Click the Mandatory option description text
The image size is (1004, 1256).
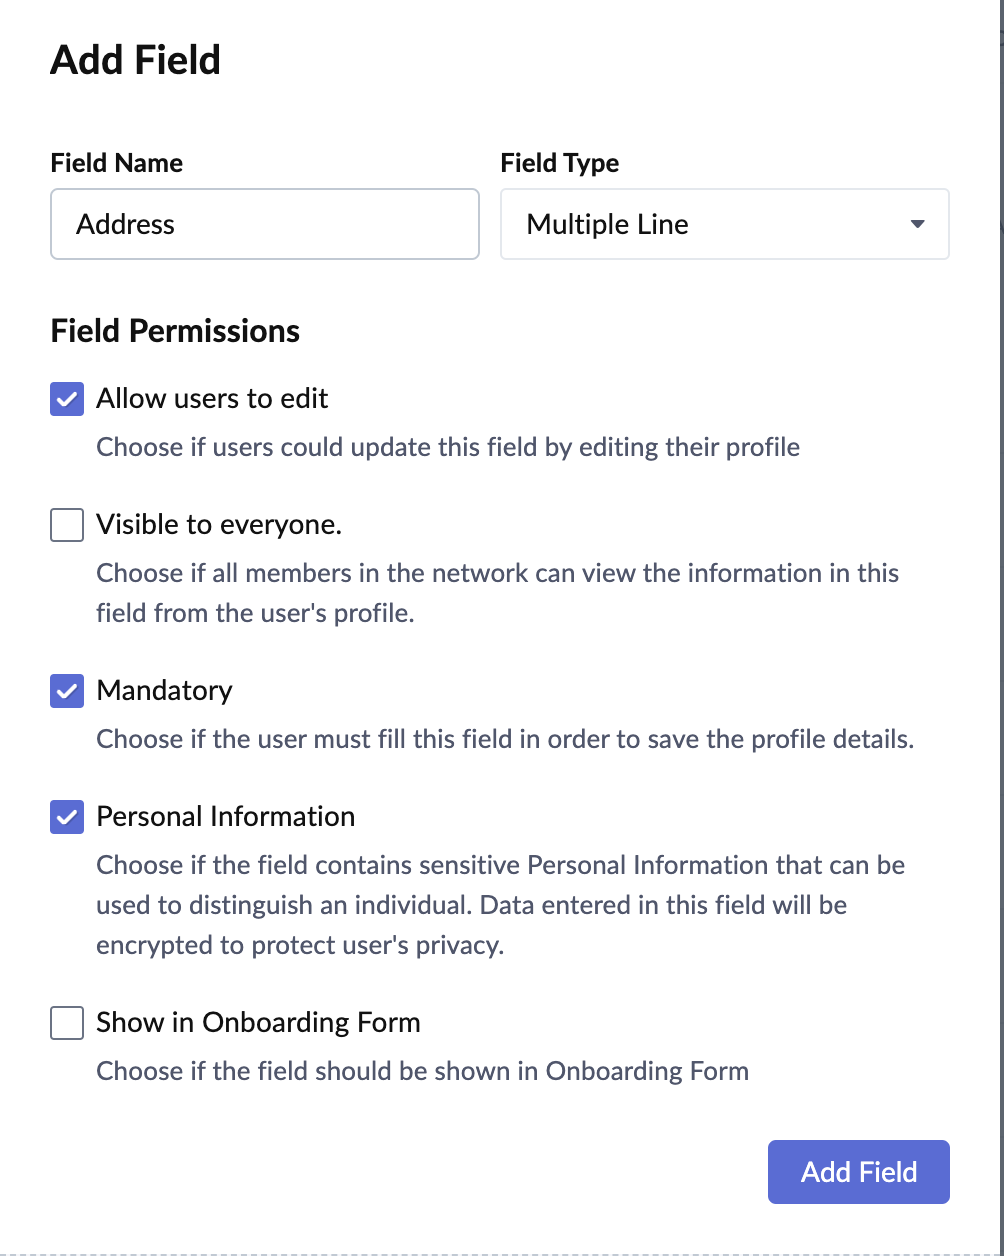[505, 740]
